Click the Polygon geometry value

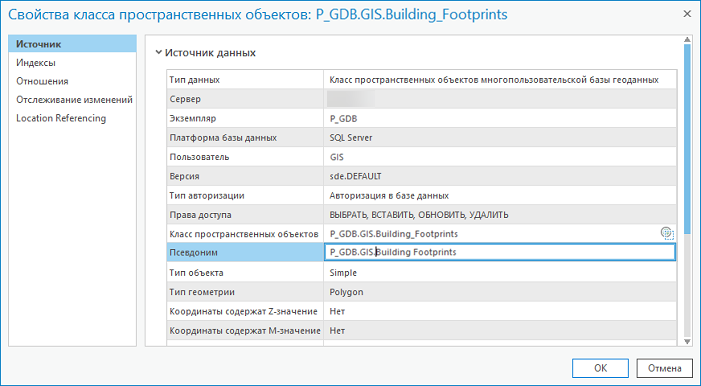tap(346, 292)
